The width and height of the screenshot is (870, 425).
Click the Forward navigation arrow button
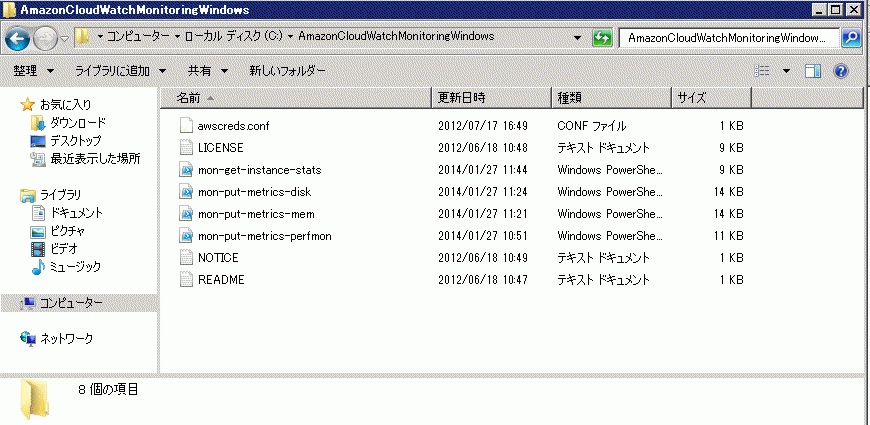tap(45, 38)
